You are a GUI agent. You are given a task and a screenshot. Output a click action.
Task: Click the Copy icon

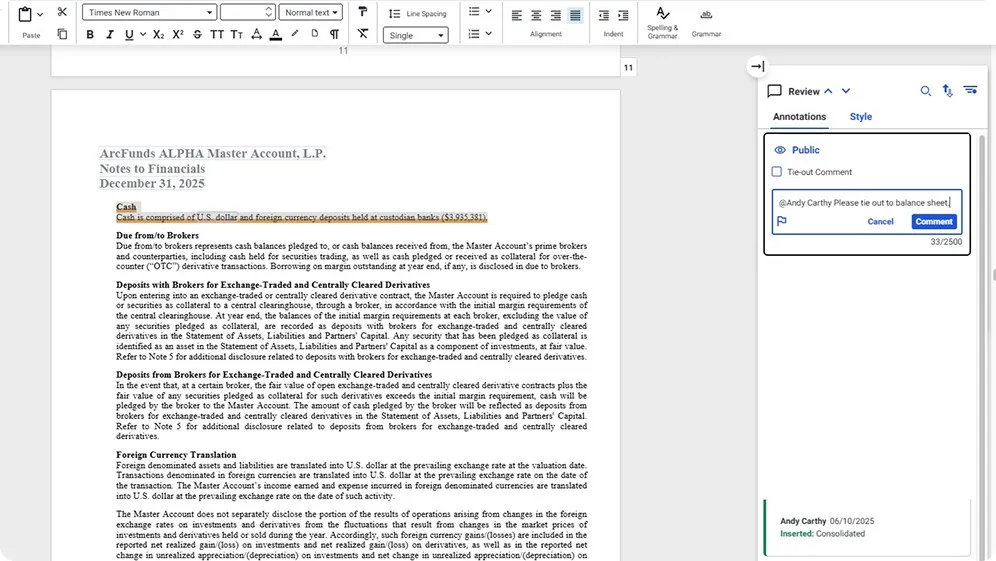coord(62,34)
